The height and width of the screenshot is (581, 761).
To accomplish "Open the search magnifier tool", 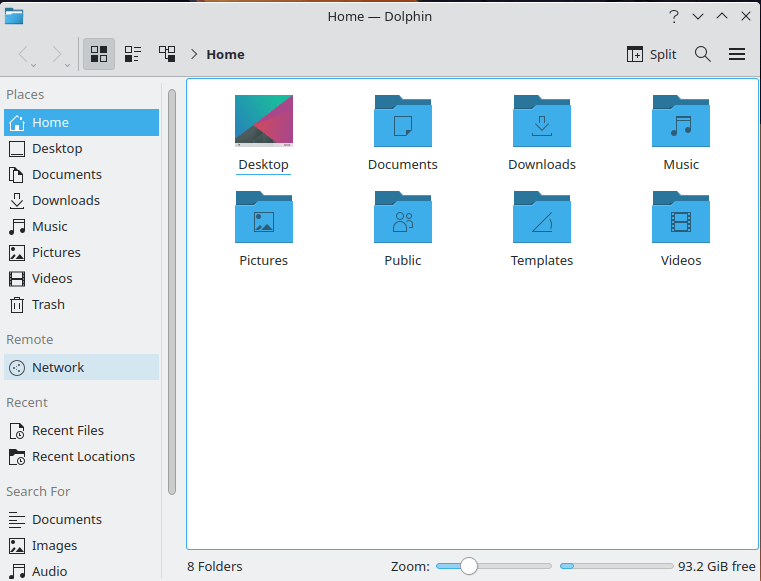I will coord(702,54).
